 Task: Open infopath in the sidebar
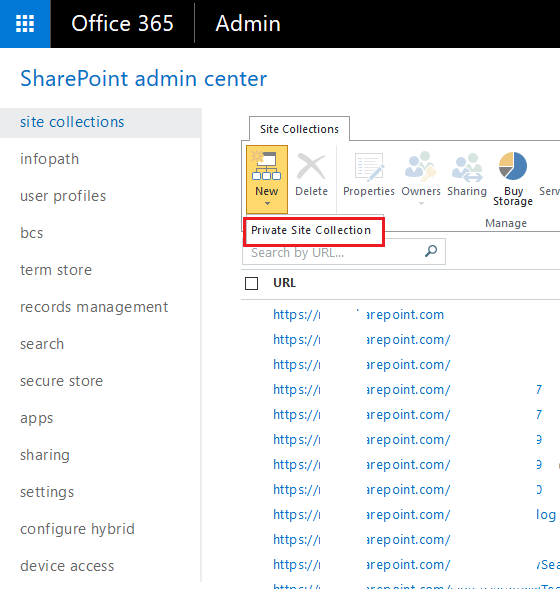[x=50, y=159]
